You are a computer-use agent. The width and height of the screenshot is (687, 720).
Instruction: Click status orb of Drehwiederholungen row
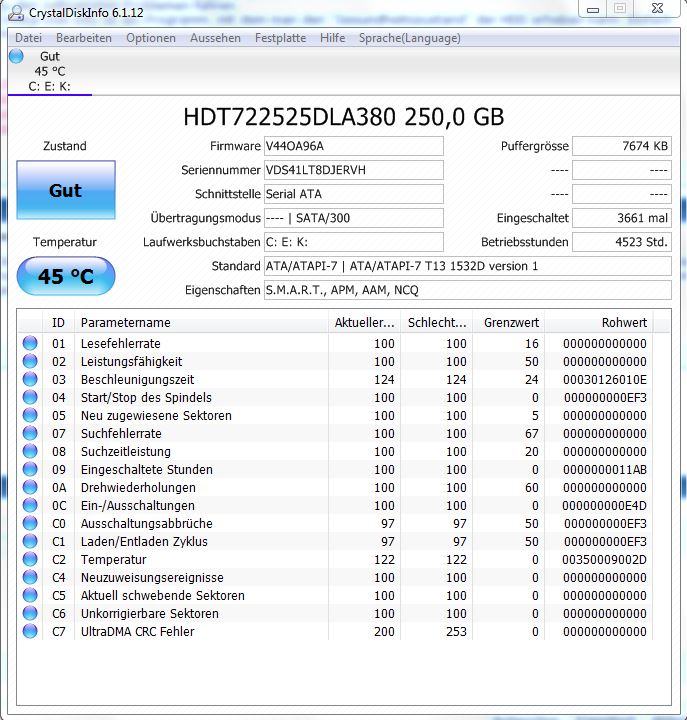pos(30,487)
